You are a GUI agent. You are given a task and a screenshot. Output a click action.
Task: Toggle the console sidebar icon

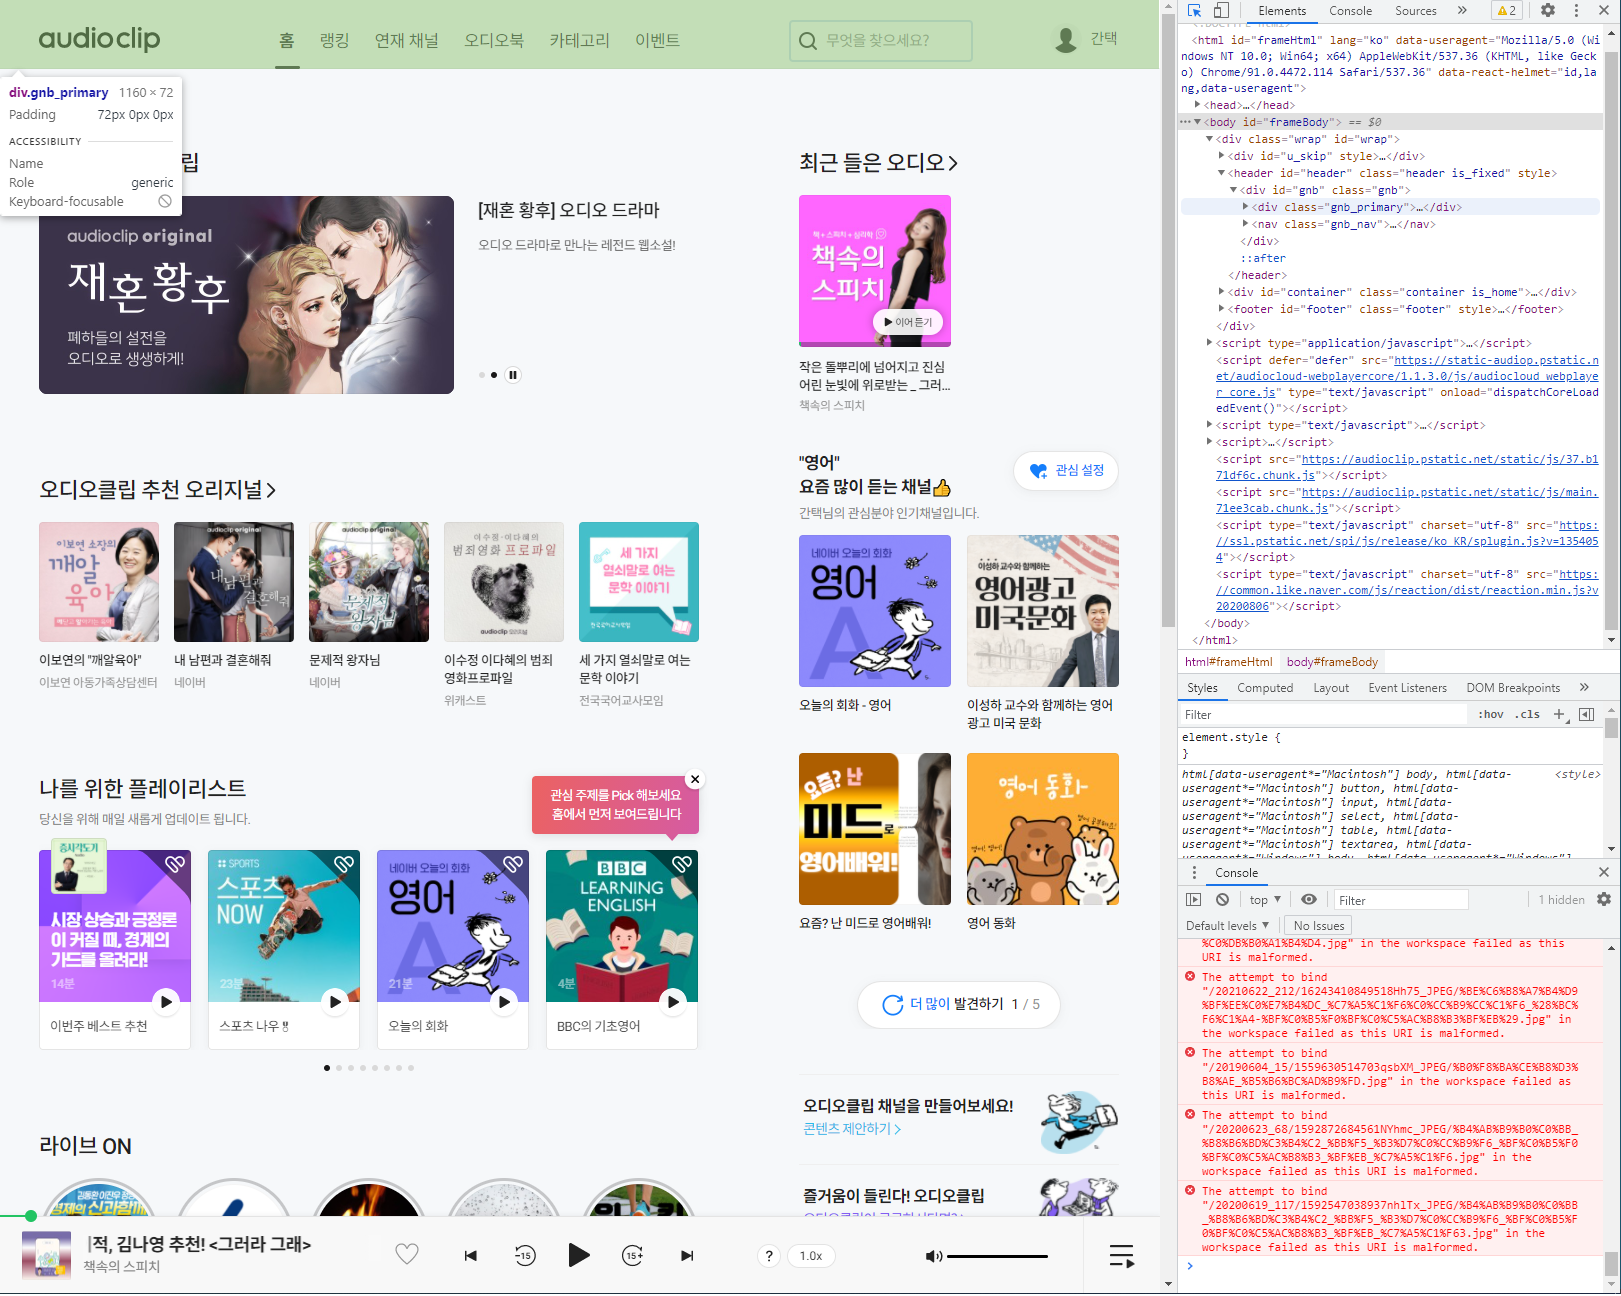pos(1193,899)
